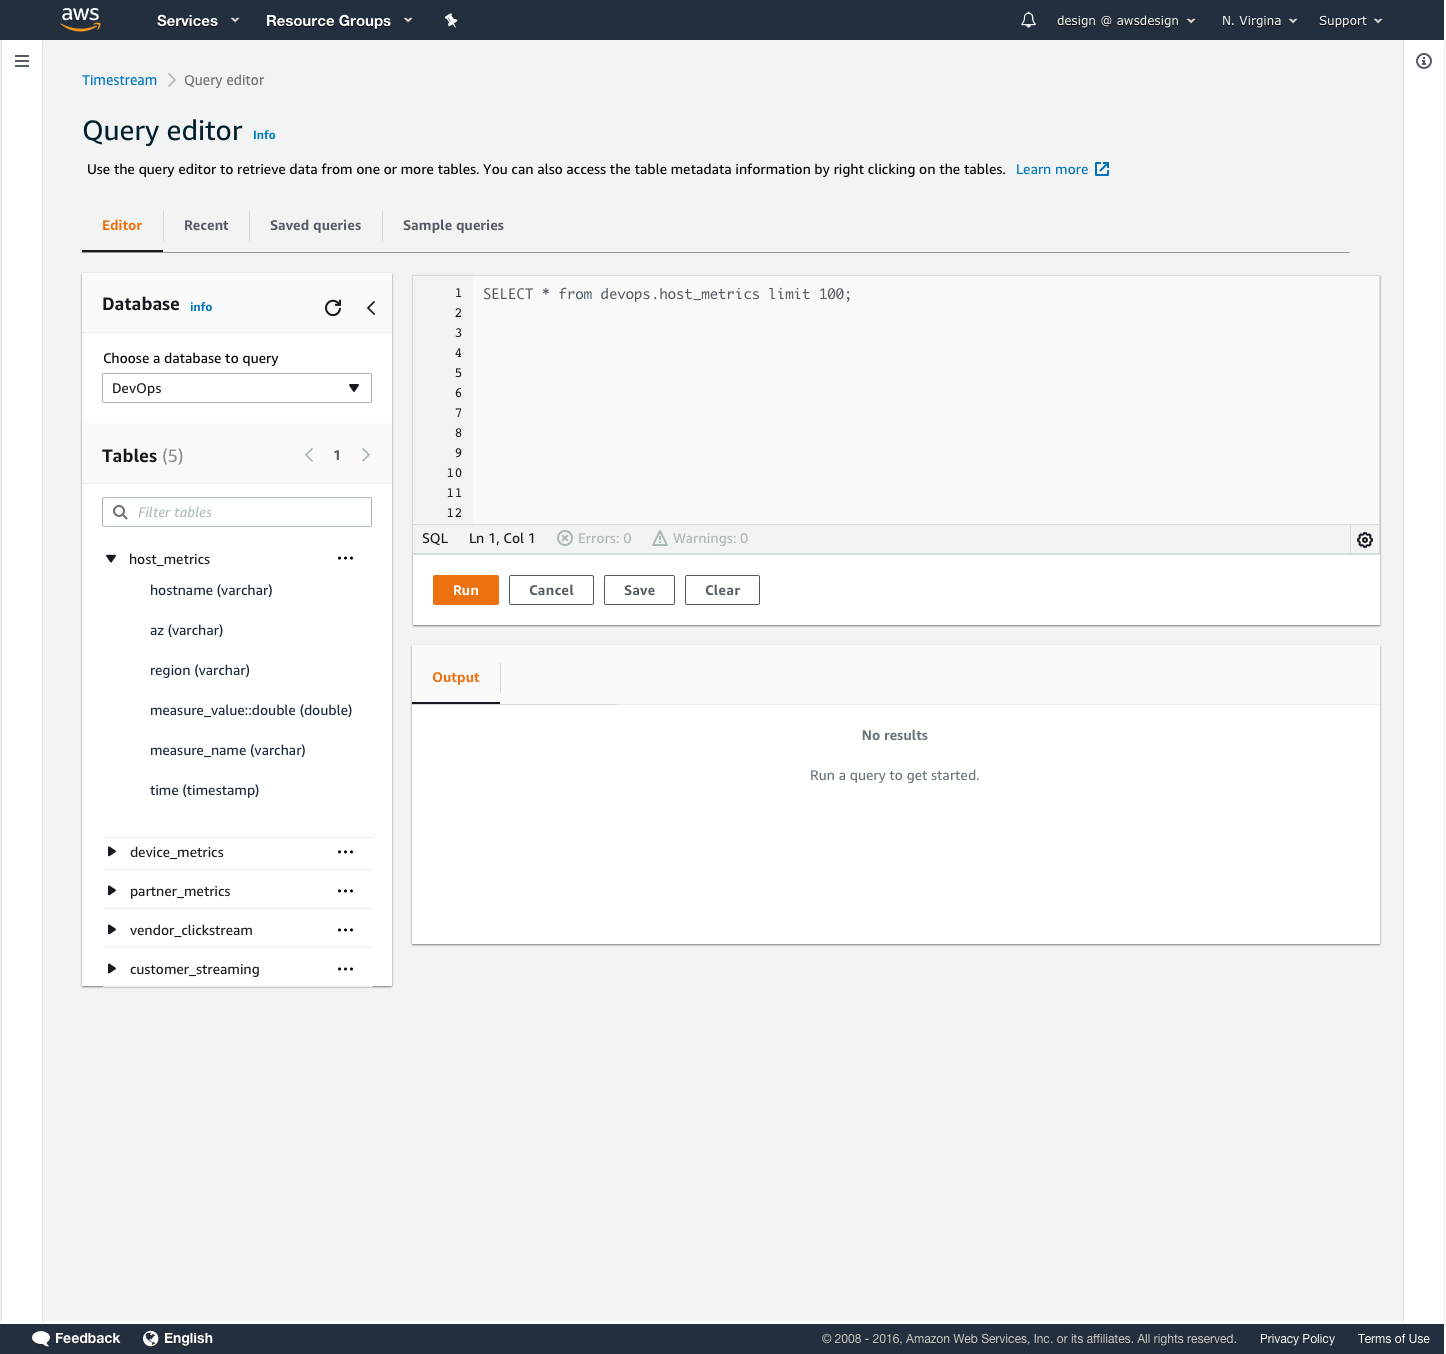Open the AWS home logo
The image size is (1446, 1354).
[81, 19]
